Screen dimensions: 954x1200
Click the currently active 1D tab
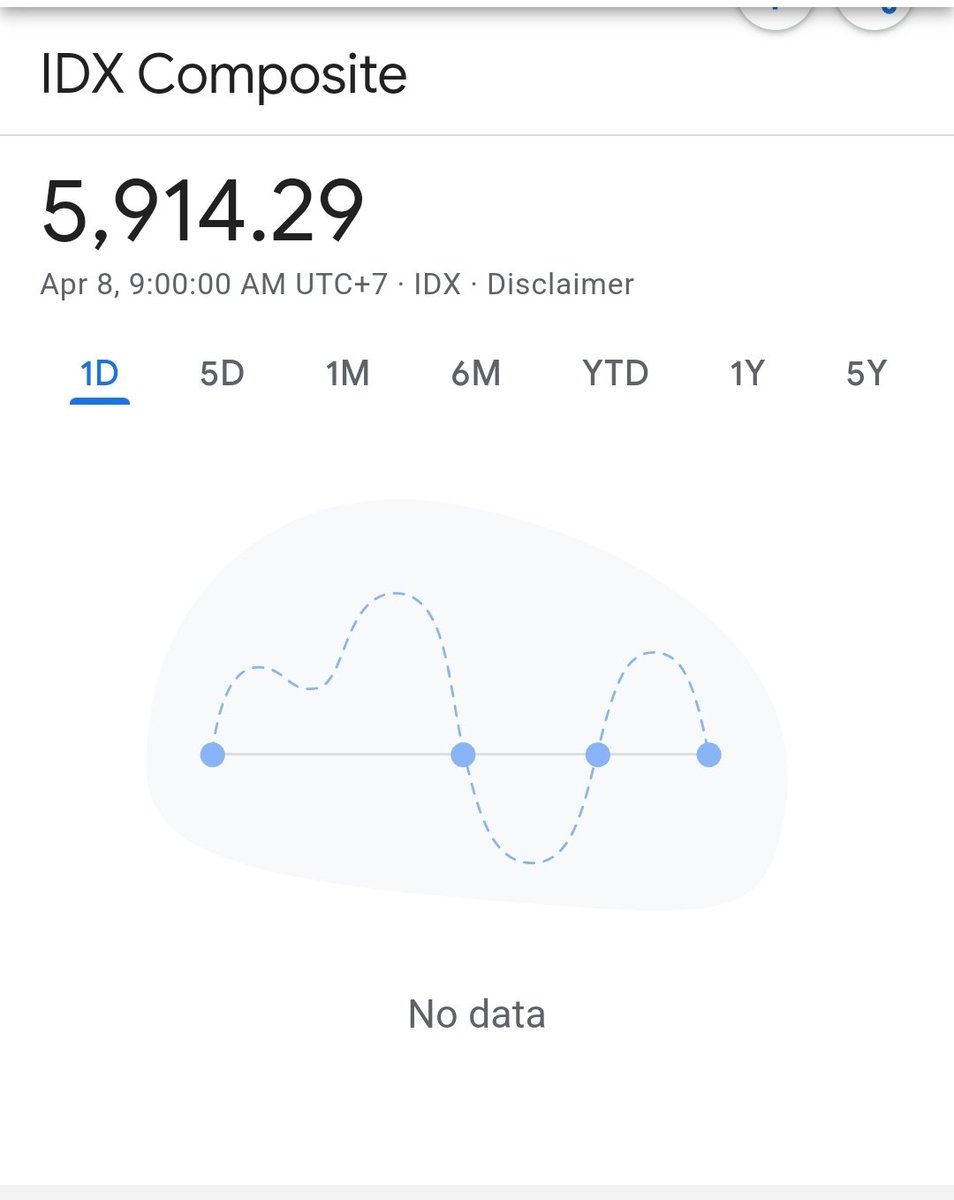[101, 373]
